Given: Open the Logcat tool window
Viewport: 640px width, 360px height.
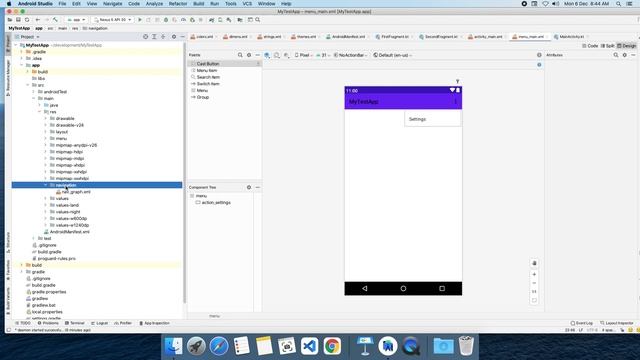Looking at the screenshot, I should coord(100,323).
